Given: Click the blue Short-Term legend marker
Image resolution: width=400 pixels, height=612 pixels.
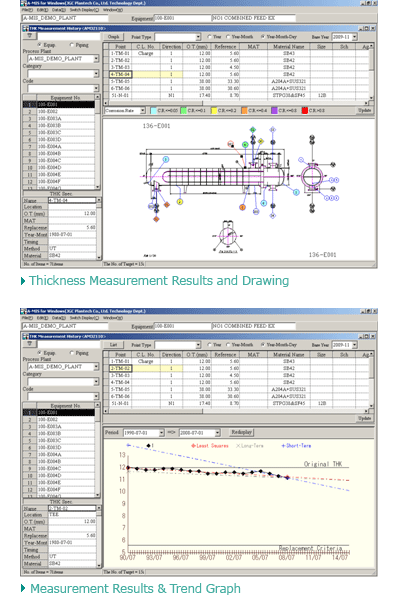Looking at the screenshot, I should (x=283, y=445).
